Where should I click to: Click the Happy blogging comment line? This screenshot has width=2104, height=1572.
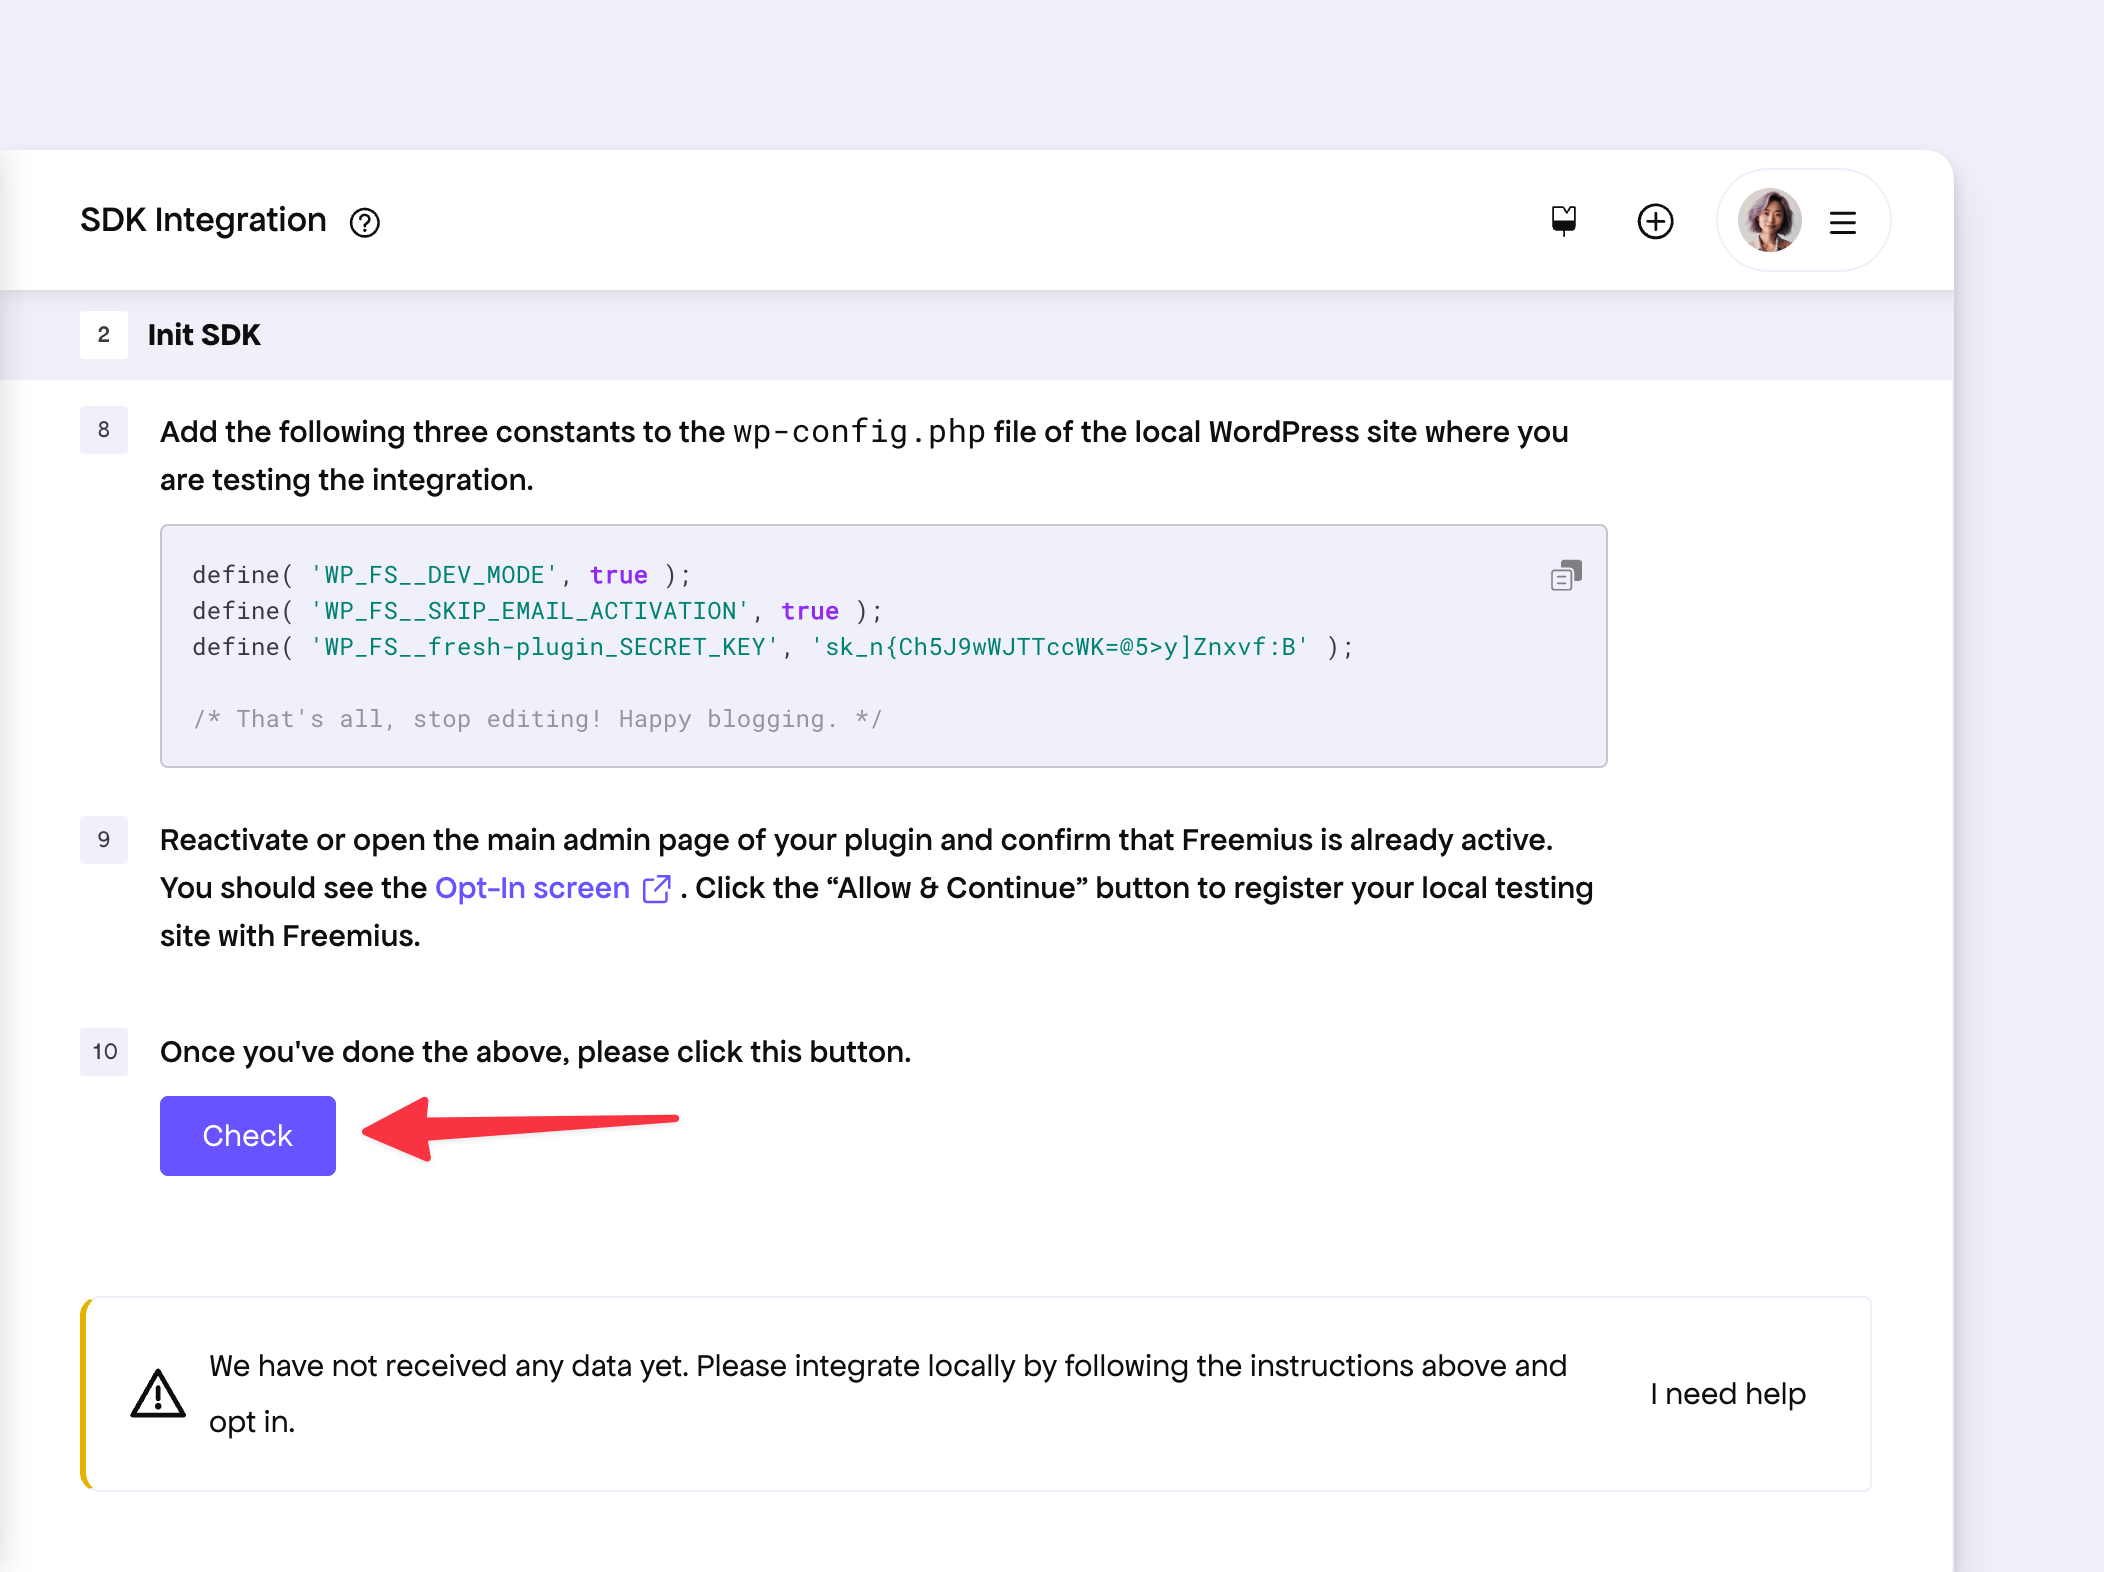click(x=537, y=719)
